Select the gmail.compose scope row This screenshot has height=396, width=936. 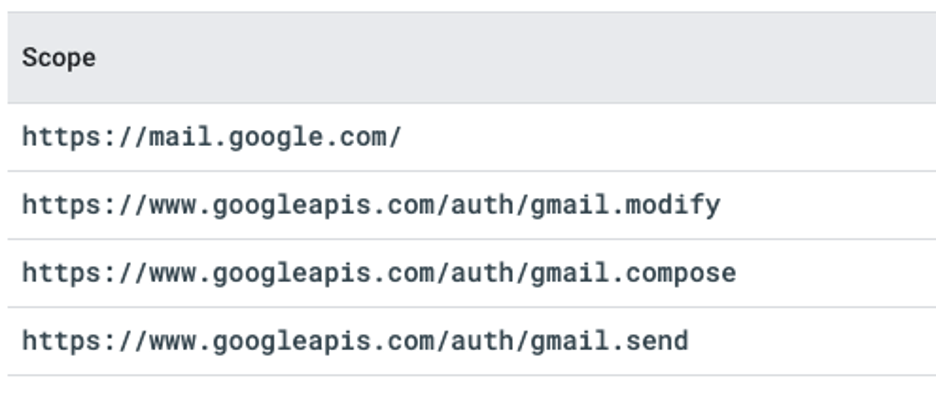tap(472, 274)
